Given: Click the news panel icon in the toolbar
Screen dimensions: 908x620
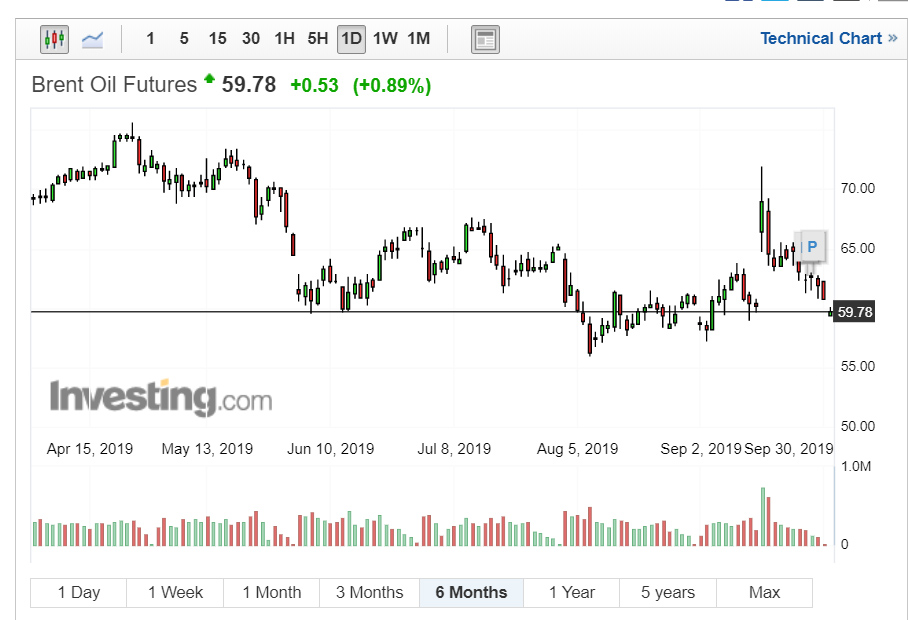Looking at the screenshot, I should click(x=485, y=39).
